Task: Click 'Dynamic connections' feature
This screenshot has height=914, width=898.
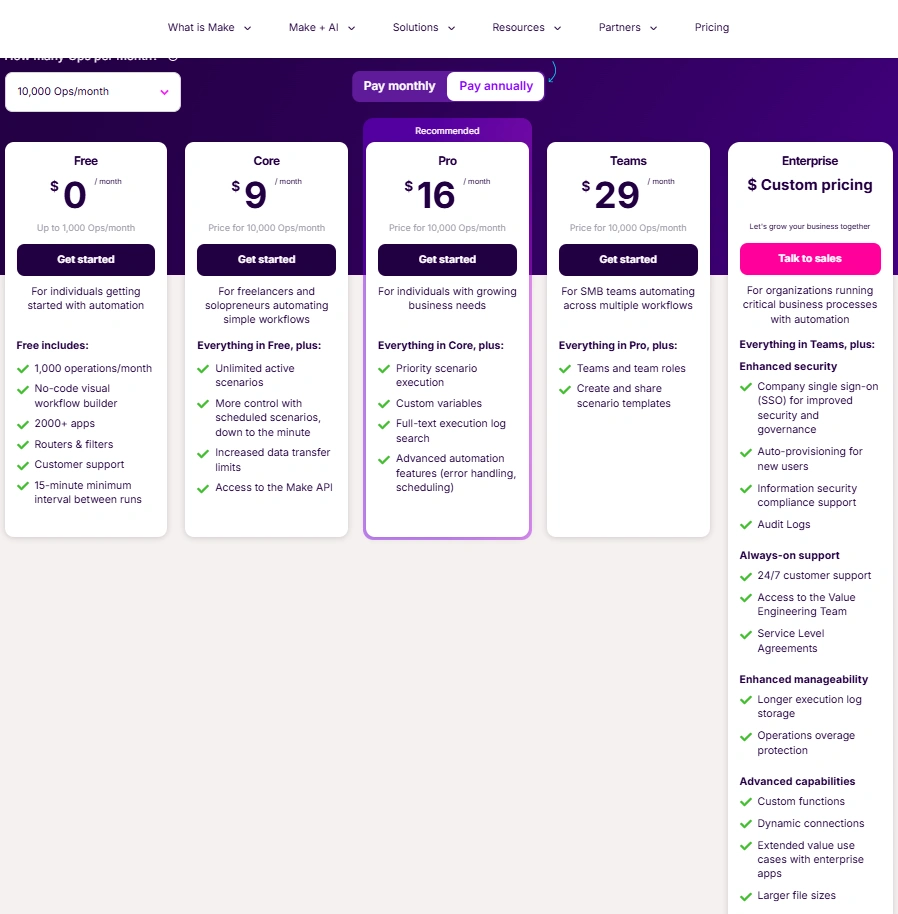Action: pos(811,824)
